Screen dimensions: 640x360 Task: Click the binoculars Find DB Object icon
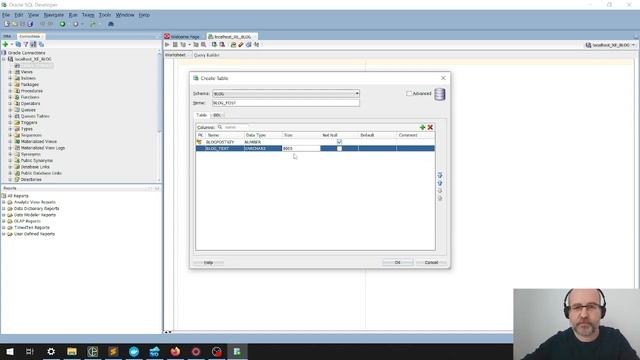click(111, 24)
